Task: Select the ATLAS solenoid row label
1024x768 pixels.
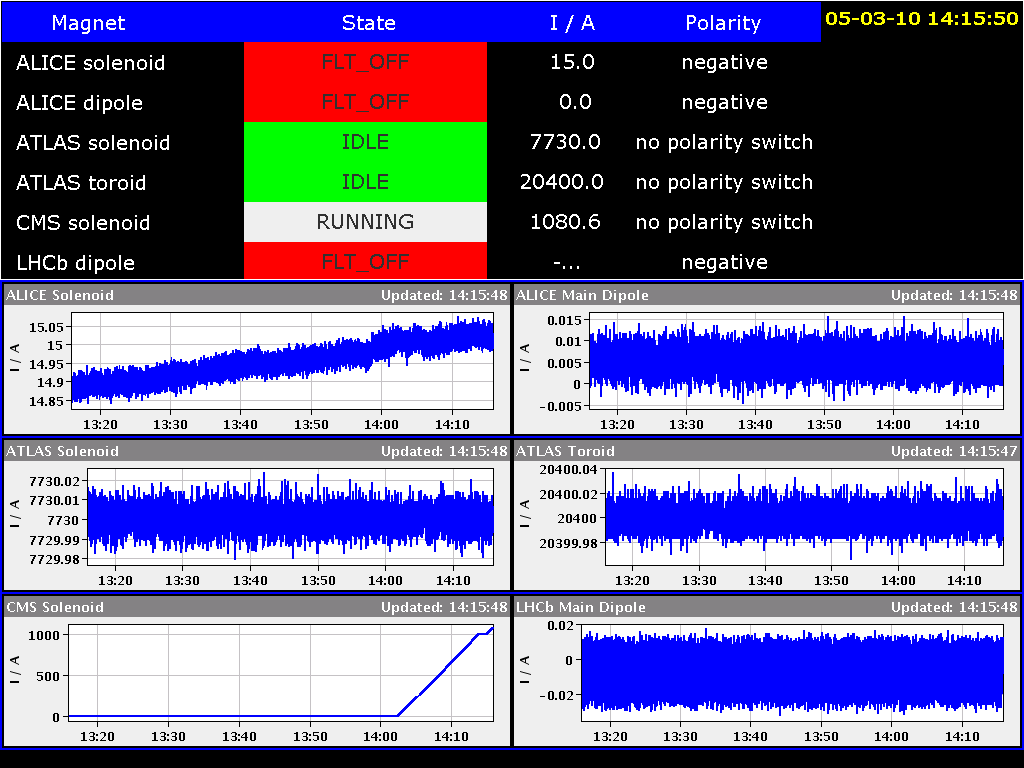Action: [93, 142]
